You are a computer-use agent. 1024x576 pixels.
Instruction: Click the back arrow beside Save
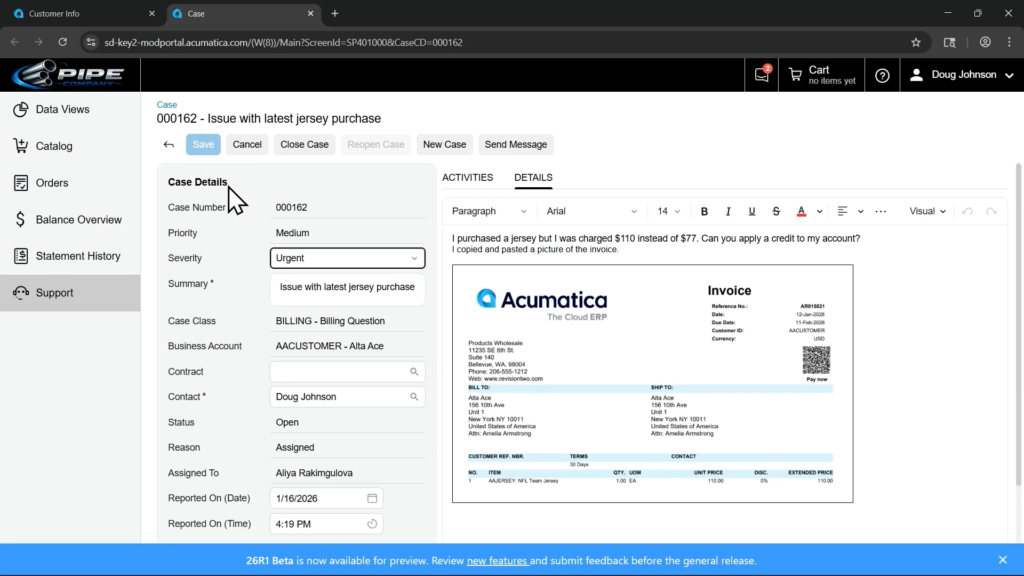tap(169, 144)
